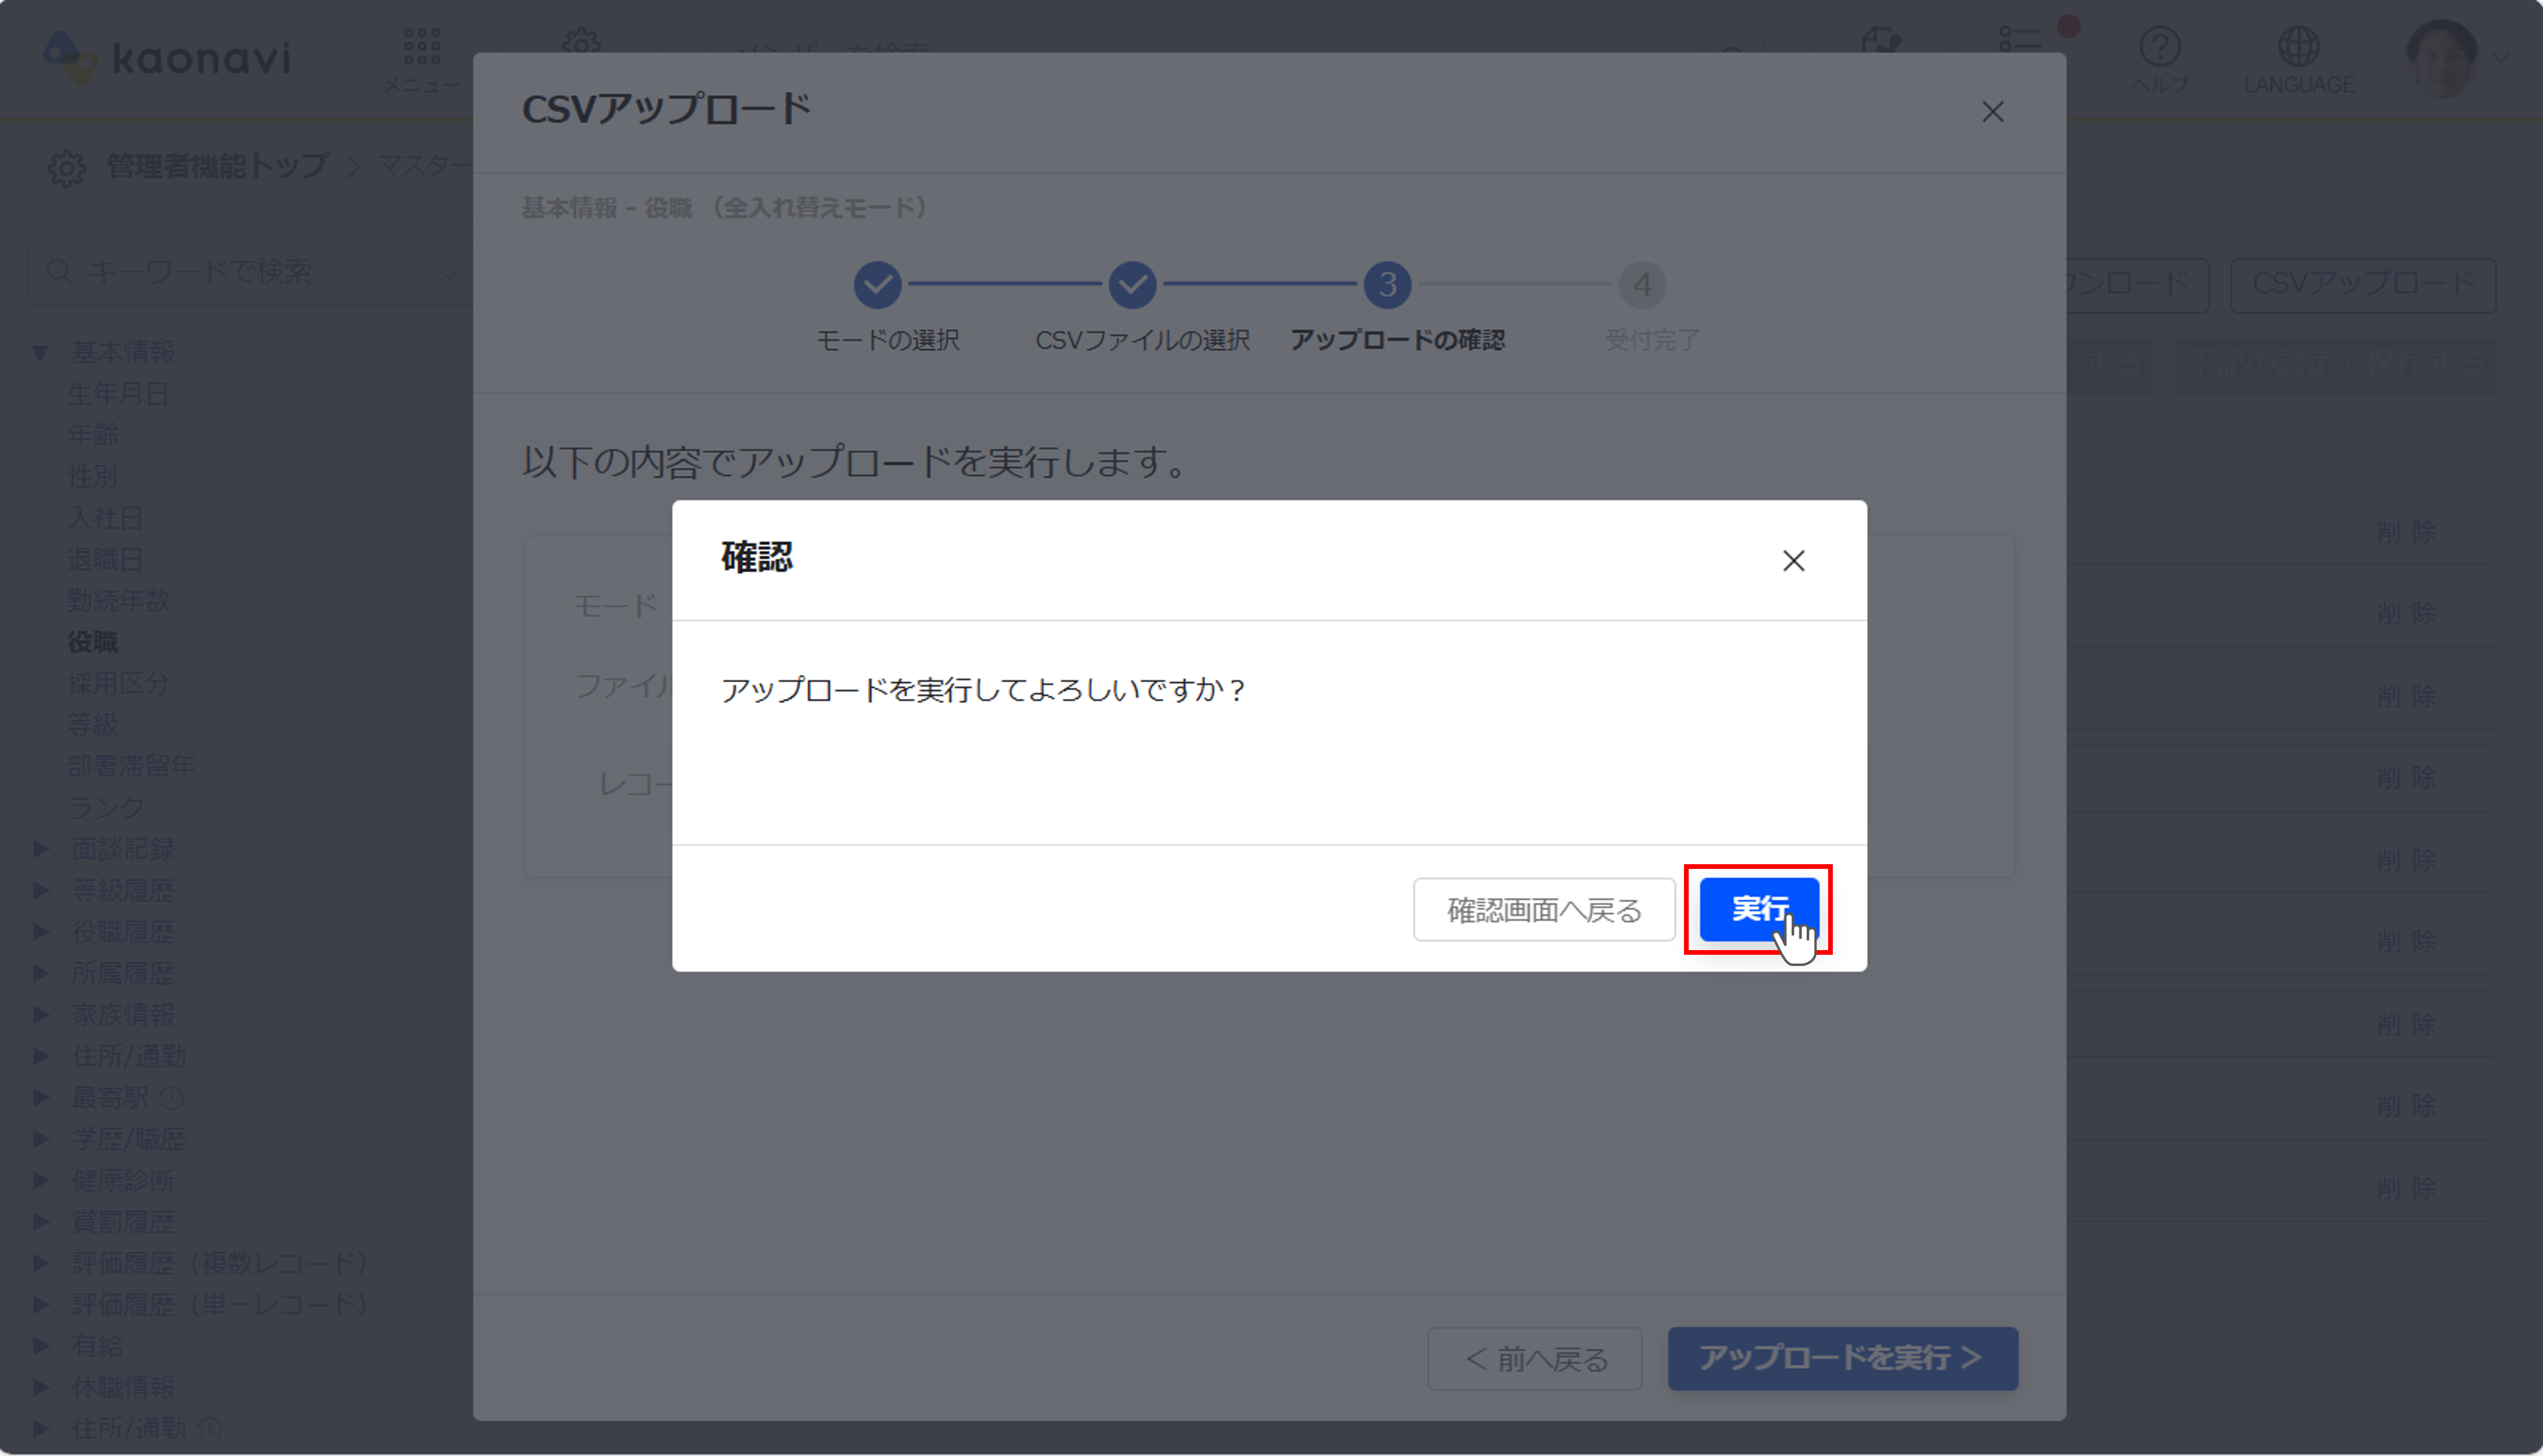This screenshot has height=1456, width=2543.
Task: Click the notification list icon with red badge
Action: pyautogui.click(x=2020, y=40)
